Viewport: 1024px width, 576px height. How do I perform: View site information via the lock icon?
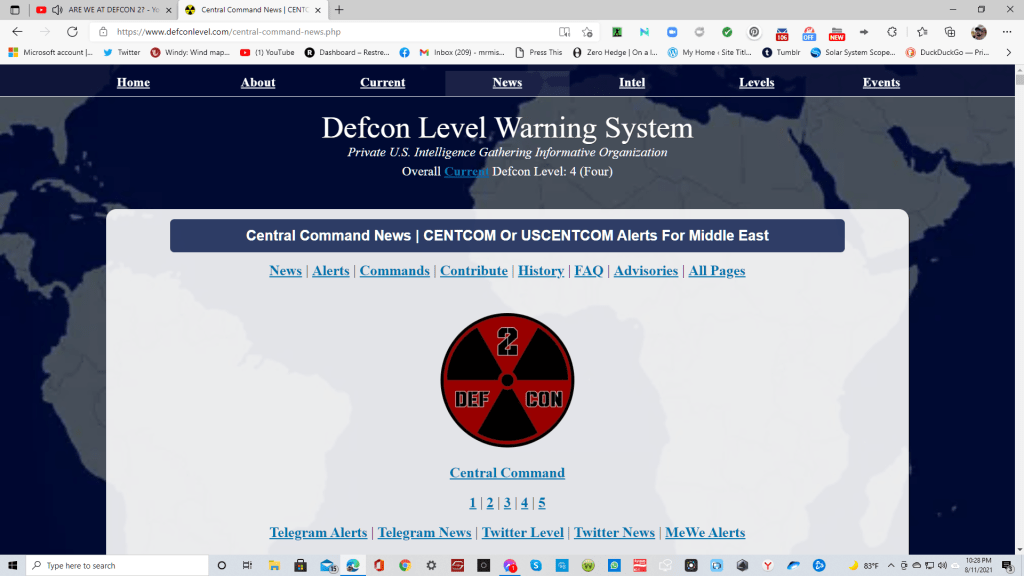103,32
